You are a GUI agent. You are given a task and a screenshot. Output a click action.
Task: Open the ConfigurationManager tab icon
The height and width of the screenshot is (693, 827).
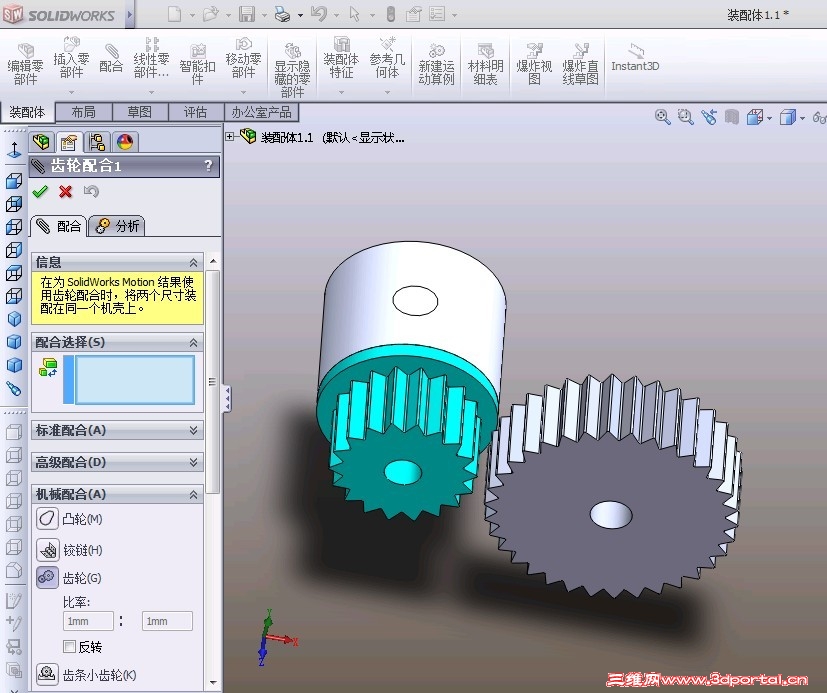point(97,142)
